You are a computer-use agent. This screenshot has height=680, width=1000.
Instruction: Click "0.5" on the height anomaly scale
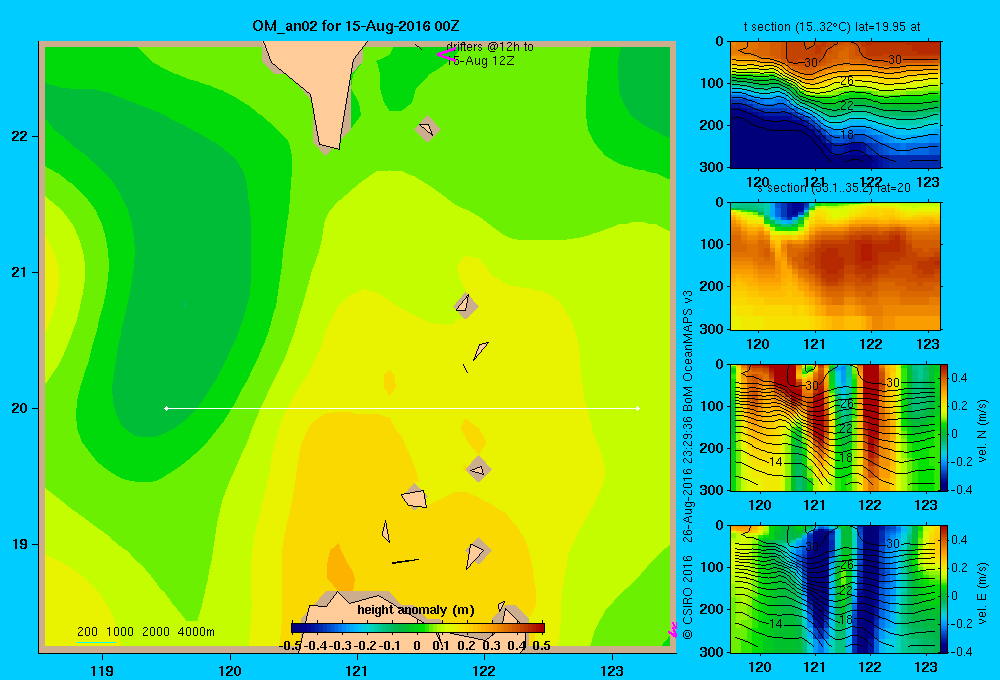541,646
